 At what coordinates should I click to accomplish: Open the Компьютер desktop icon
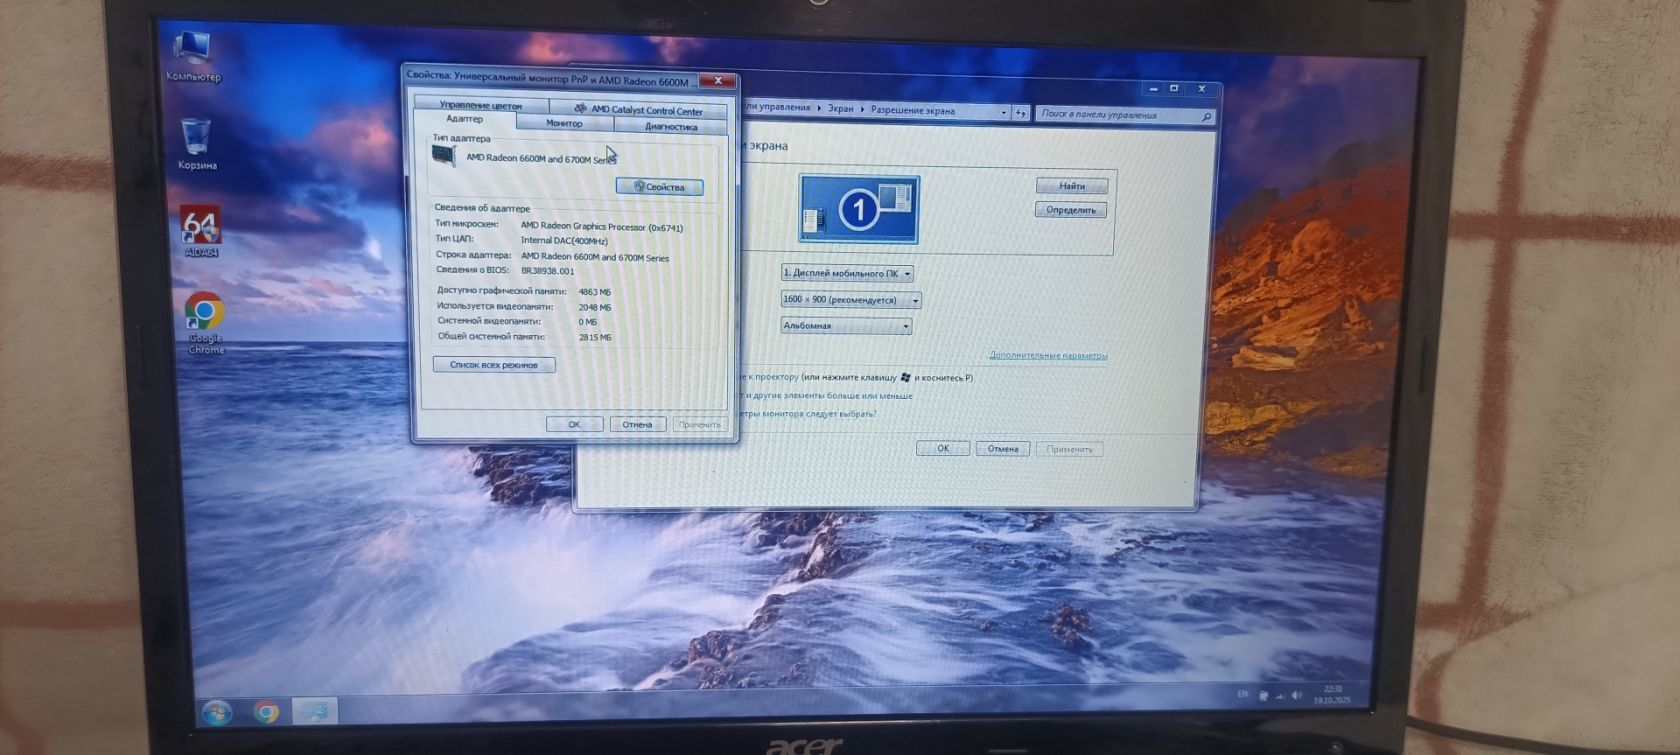192,56
